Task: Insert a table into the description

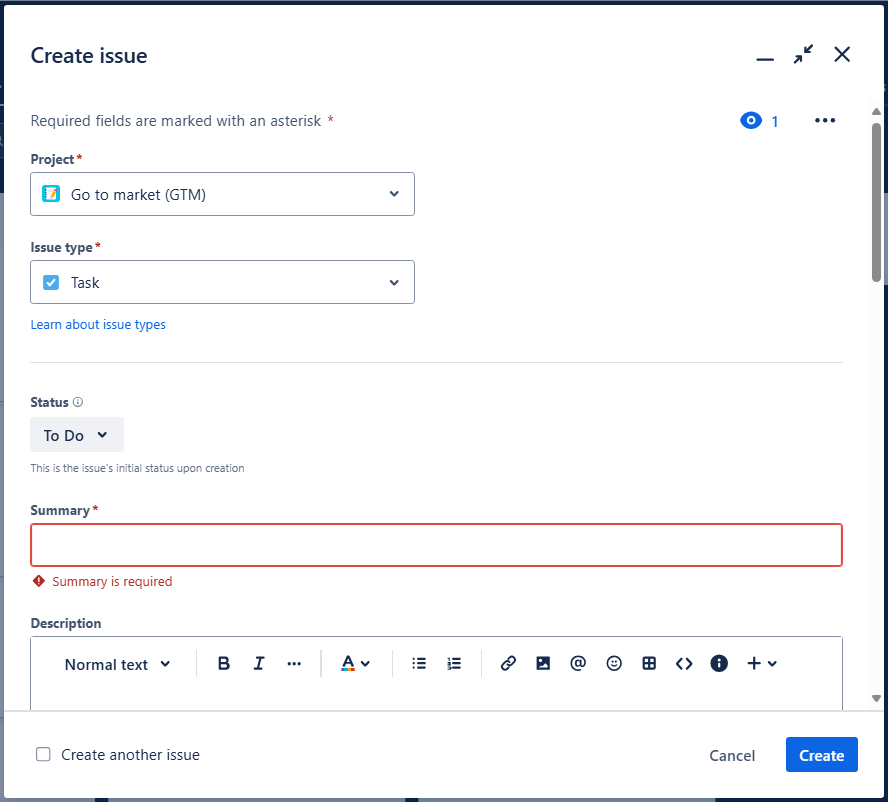Action: point(649,664)
